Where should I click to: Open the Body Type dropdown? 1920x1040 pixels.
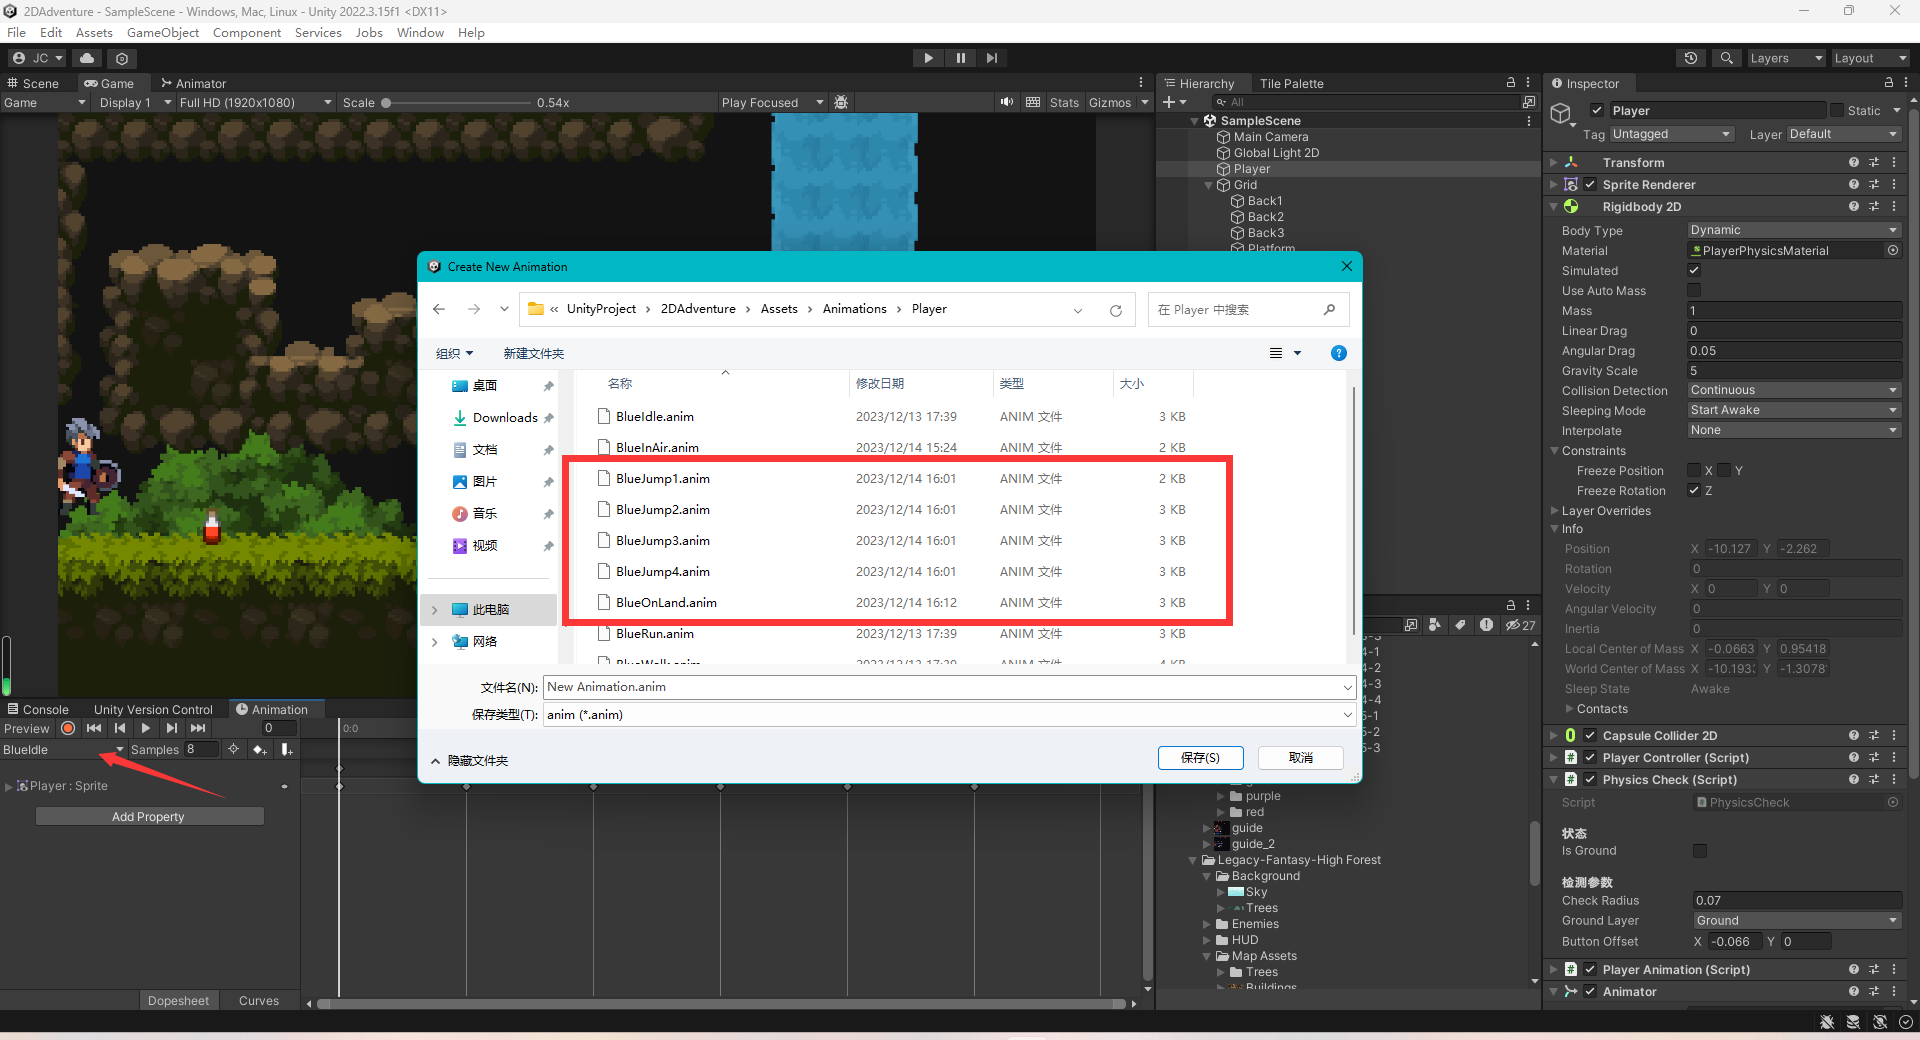[x=1794, y=230]
